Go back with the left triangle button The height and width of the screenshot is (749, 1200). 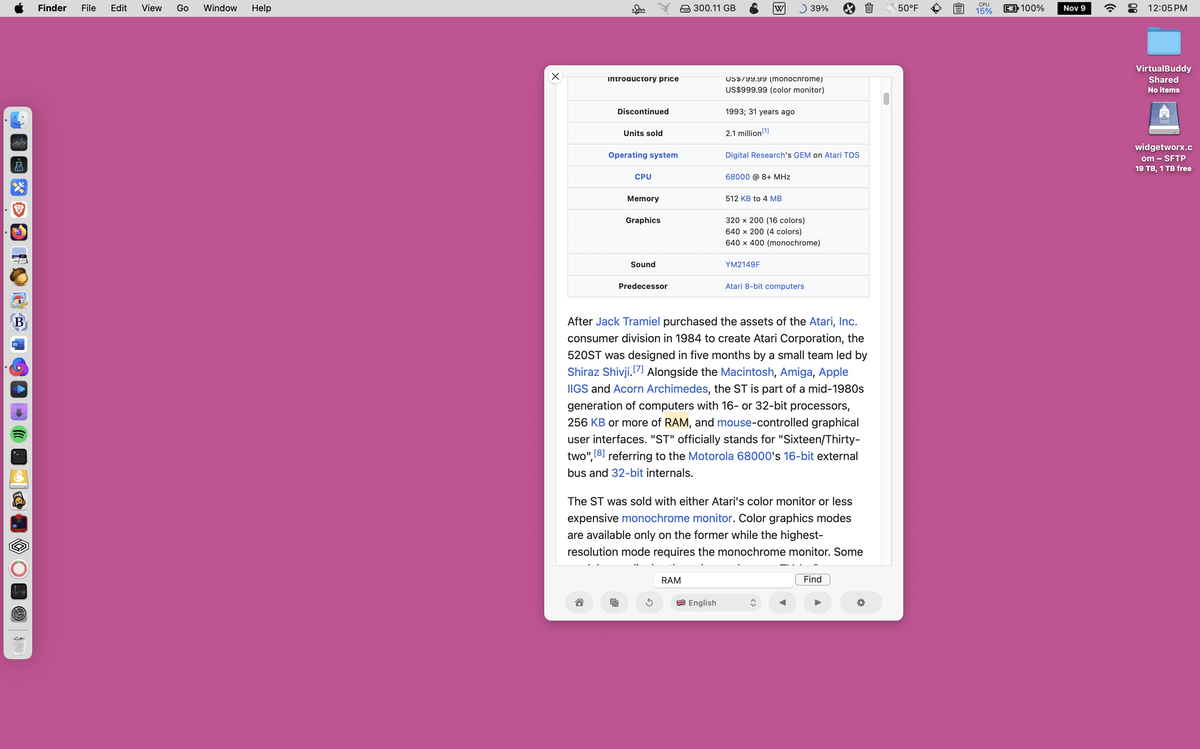click(782, 603)
